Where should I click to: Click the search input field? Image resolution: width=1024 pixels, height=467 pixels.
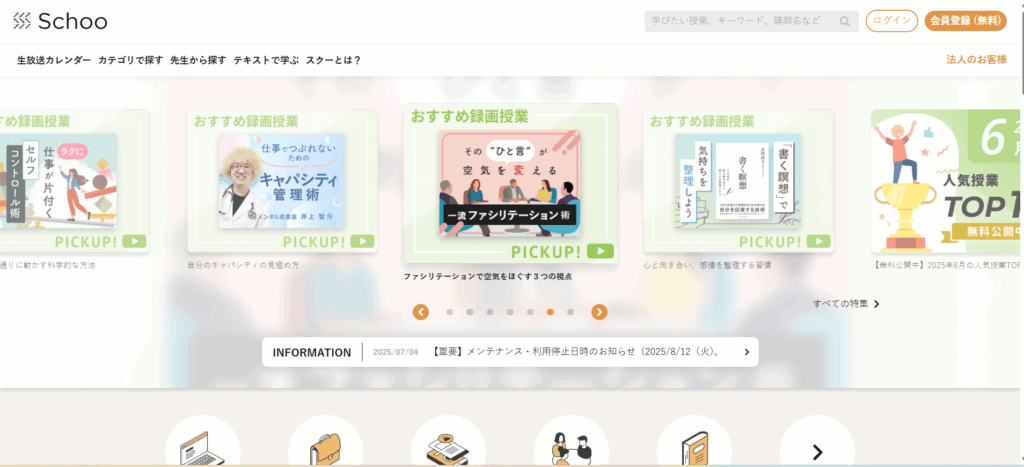click(x=743, y=21)
